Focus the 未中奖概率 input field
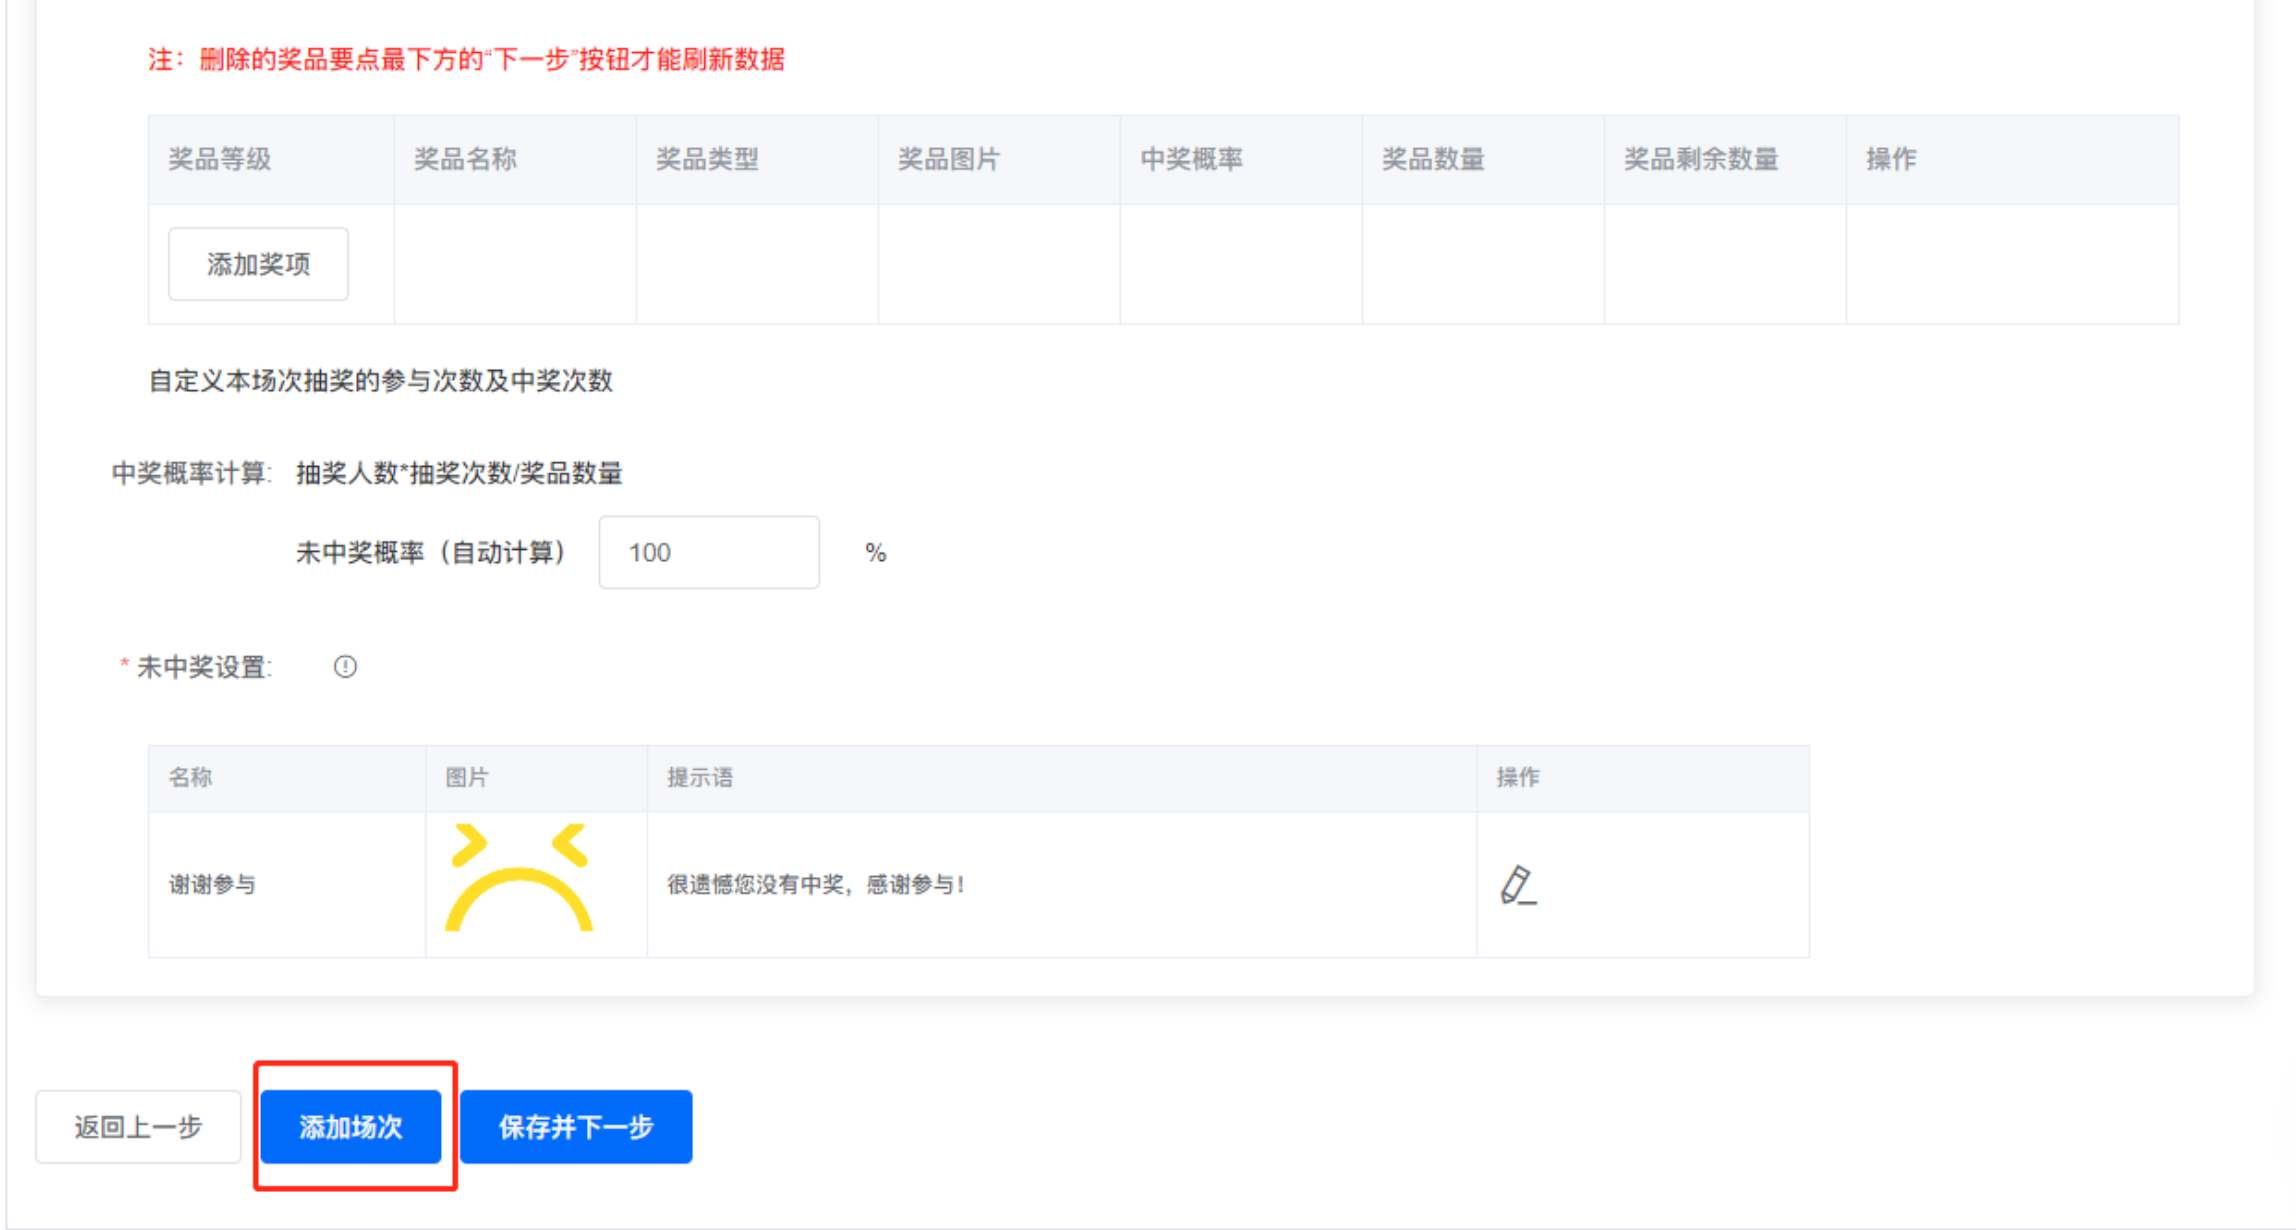Viewport: 2296px width, 1230px height. pos(708,552)
